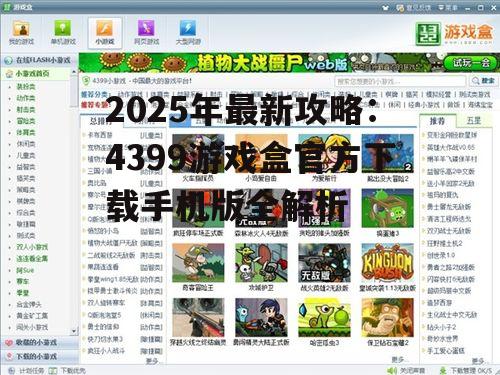Click the 游戏盒 logo
This screenshot has width=500, height=375.
pos(454,33)
